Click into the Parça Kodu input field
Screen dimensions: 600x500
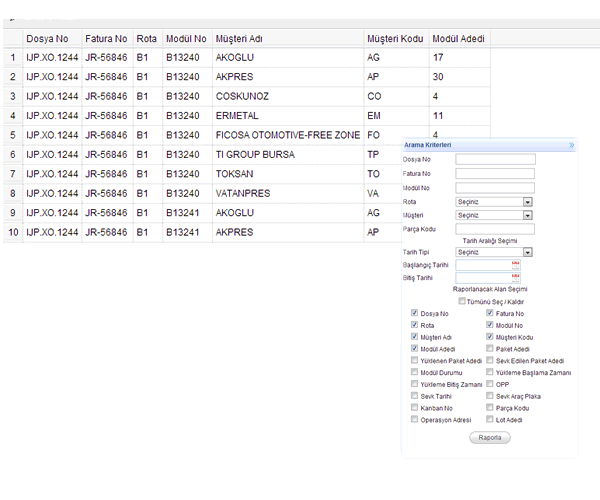point(495,229)
